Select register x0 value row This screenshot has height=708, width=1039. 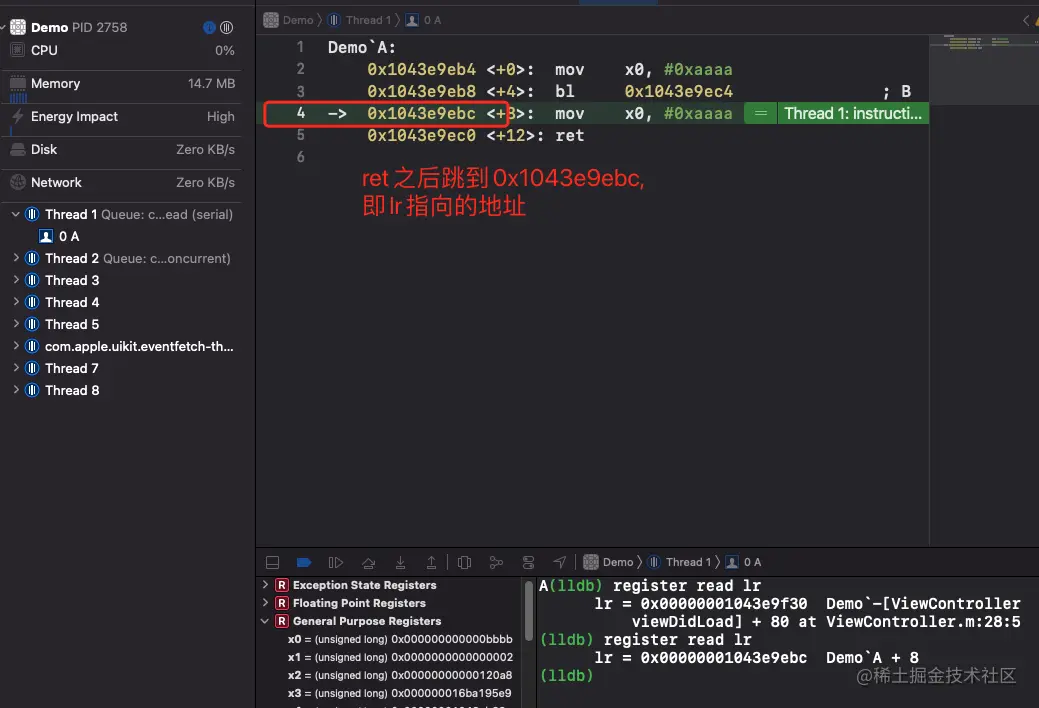[x=400, y=640]
